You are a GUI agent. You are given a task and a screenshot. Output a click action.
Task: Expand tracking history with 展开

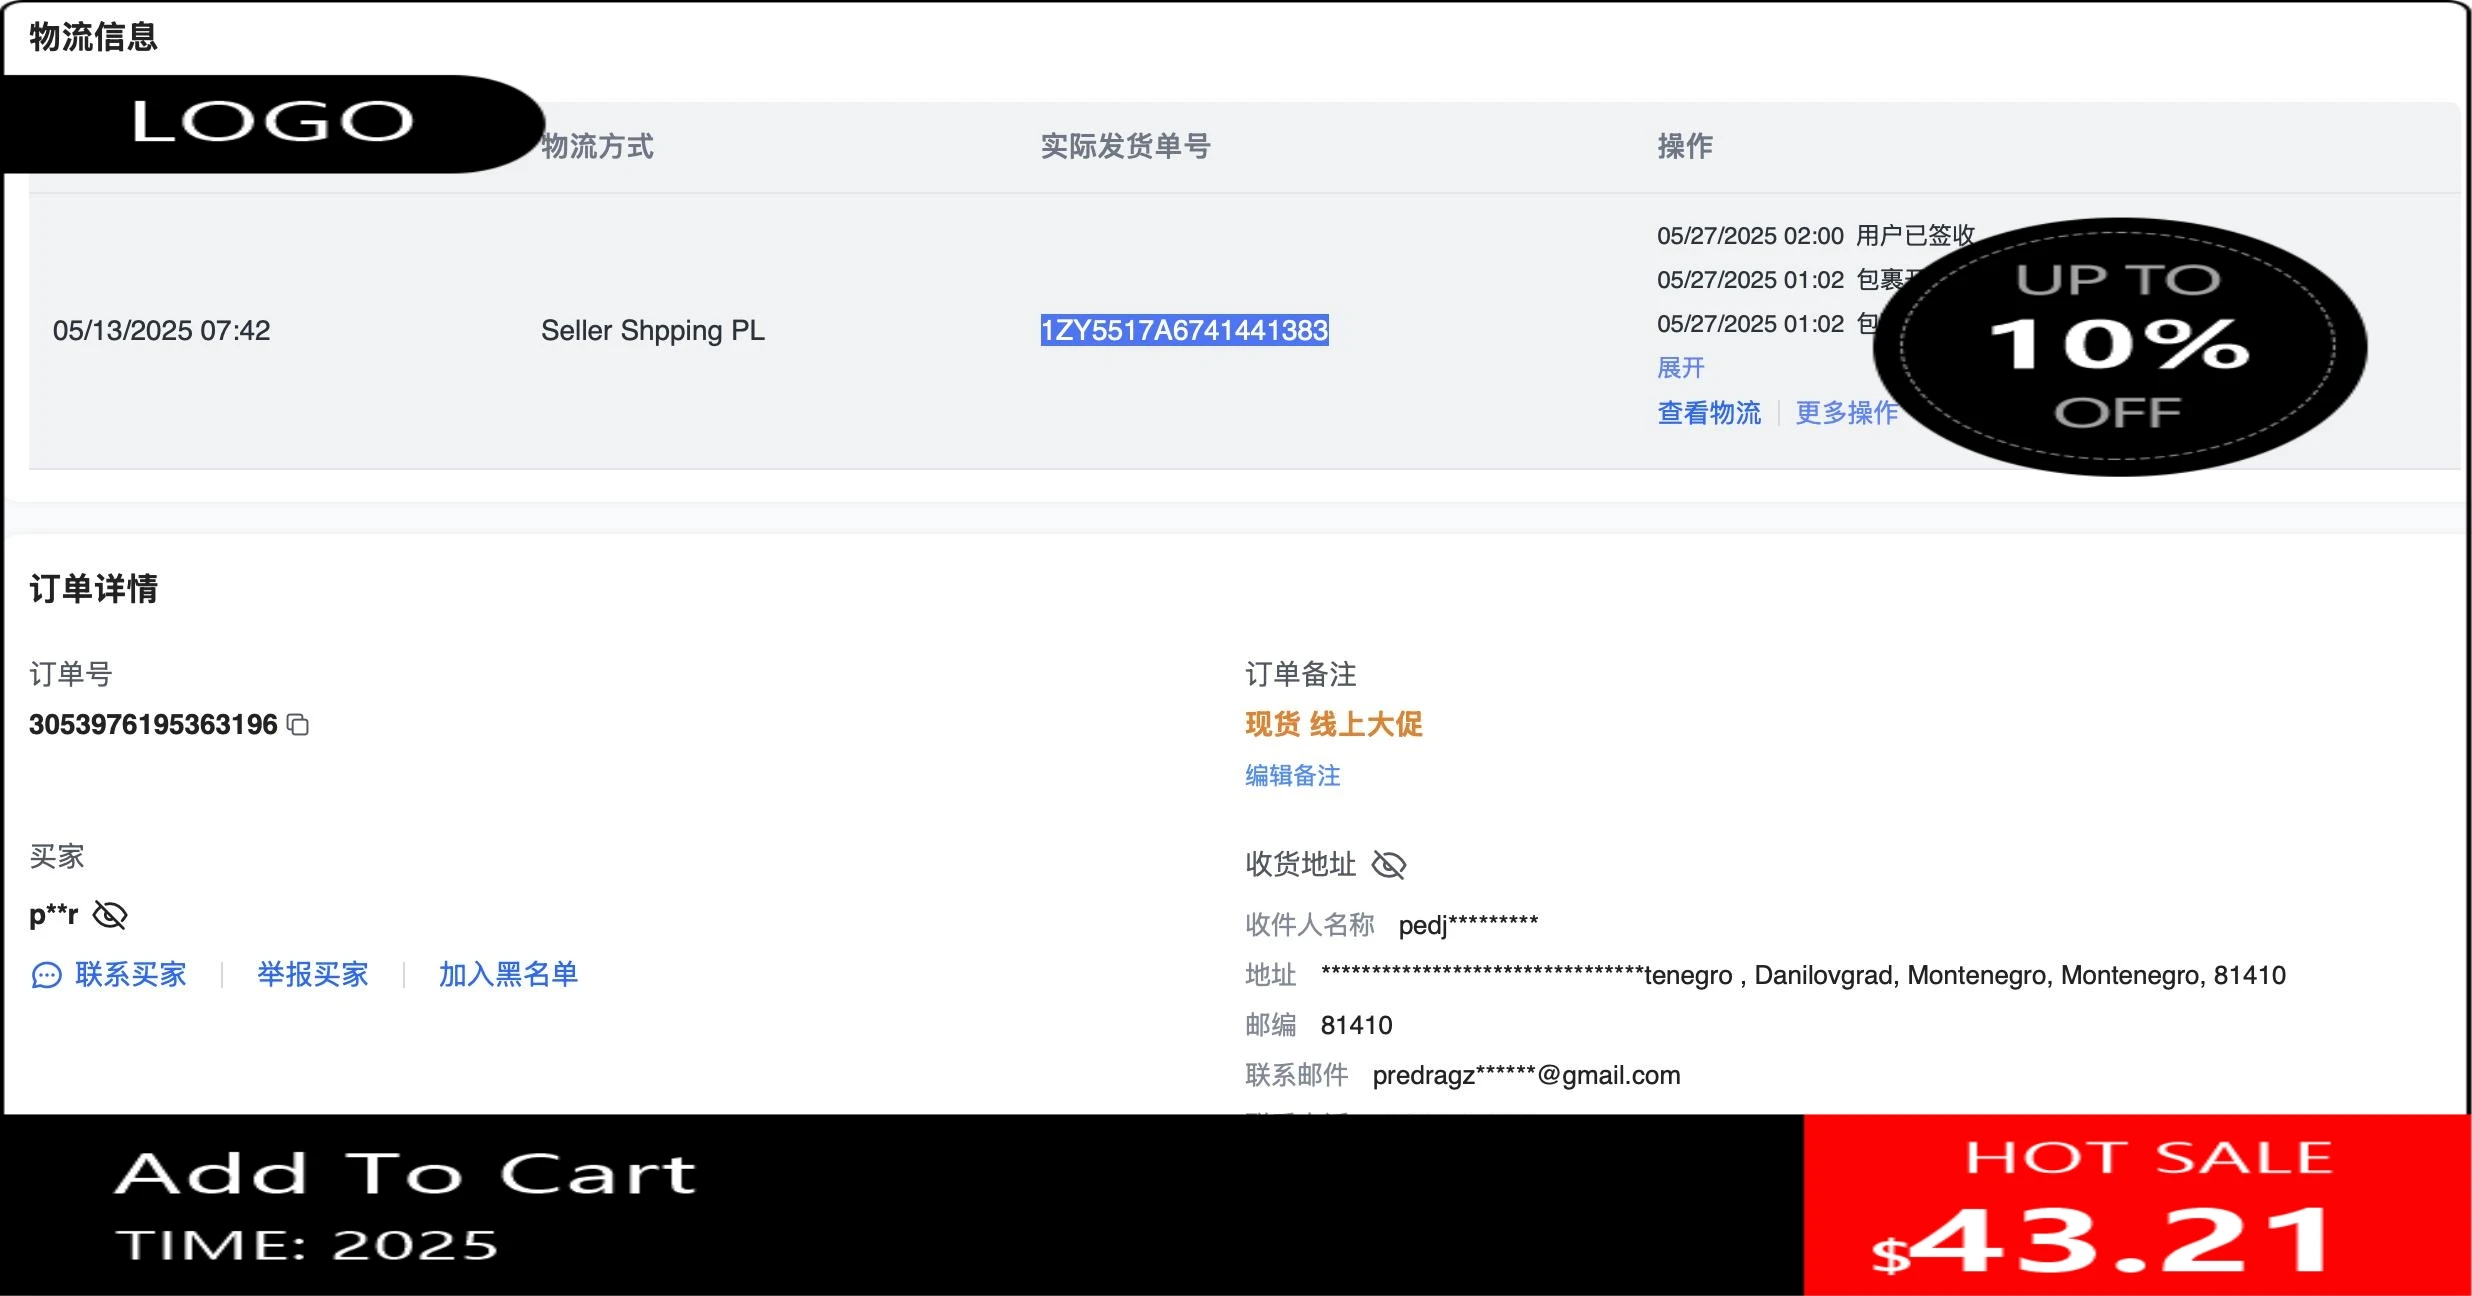tap(1680, 368)
